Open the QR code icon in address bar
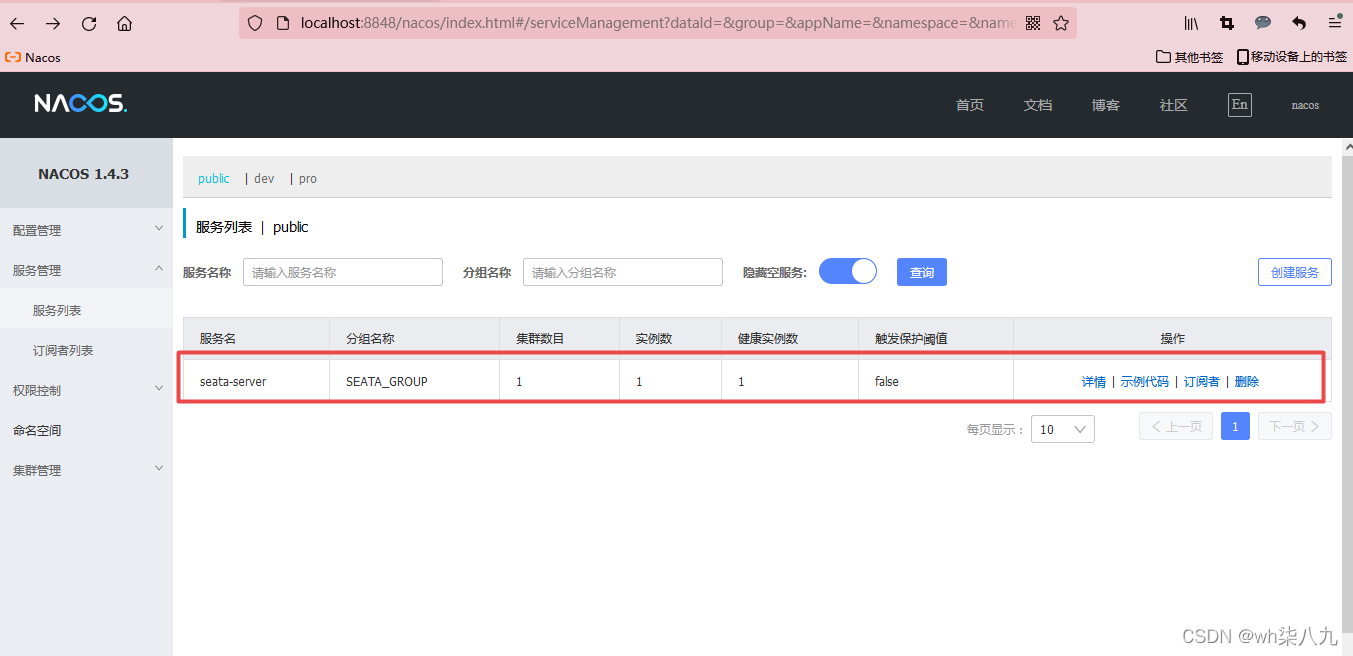Image resolution: width=1353 pixels, height=656 pixels. point(1033,23)
